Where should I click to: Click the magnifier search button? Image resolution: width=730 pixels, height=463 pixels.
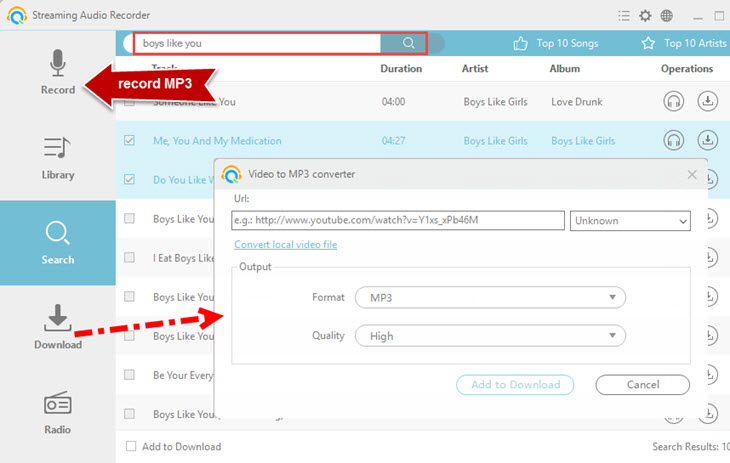click(x=408, y=43)
